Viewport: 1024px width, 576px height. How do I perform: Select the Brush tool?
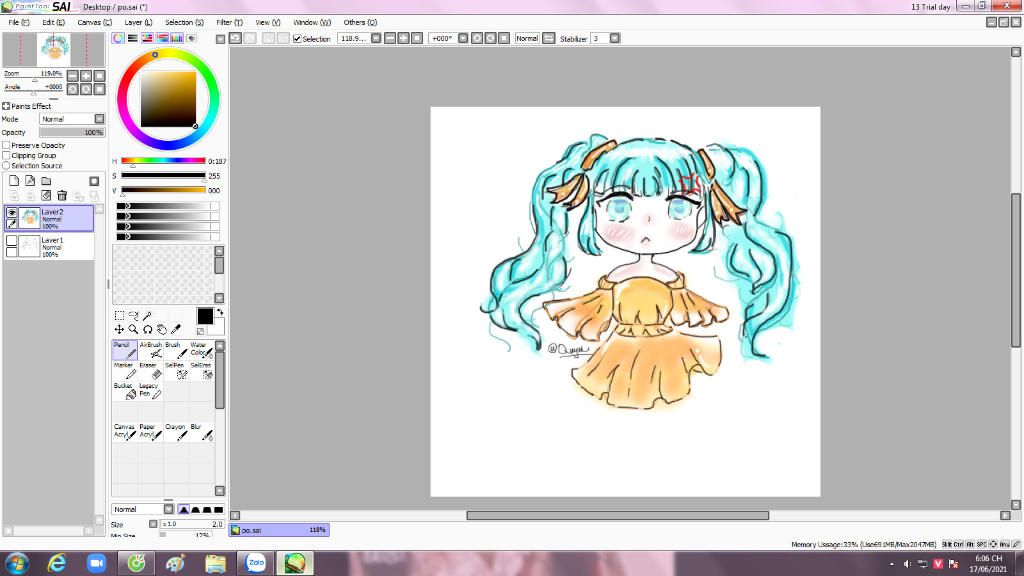point(176,350)
